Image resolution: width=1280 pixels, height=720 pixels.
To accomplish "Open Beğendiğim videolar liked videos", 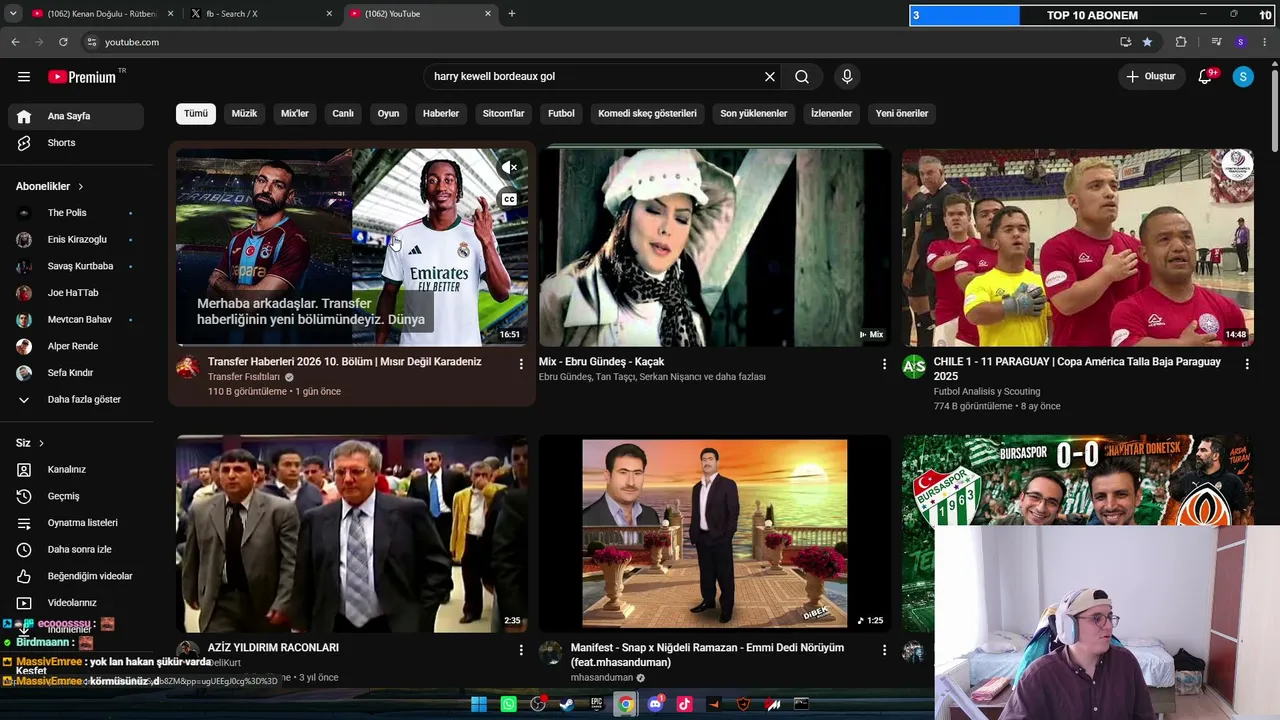I will (76, 576).
